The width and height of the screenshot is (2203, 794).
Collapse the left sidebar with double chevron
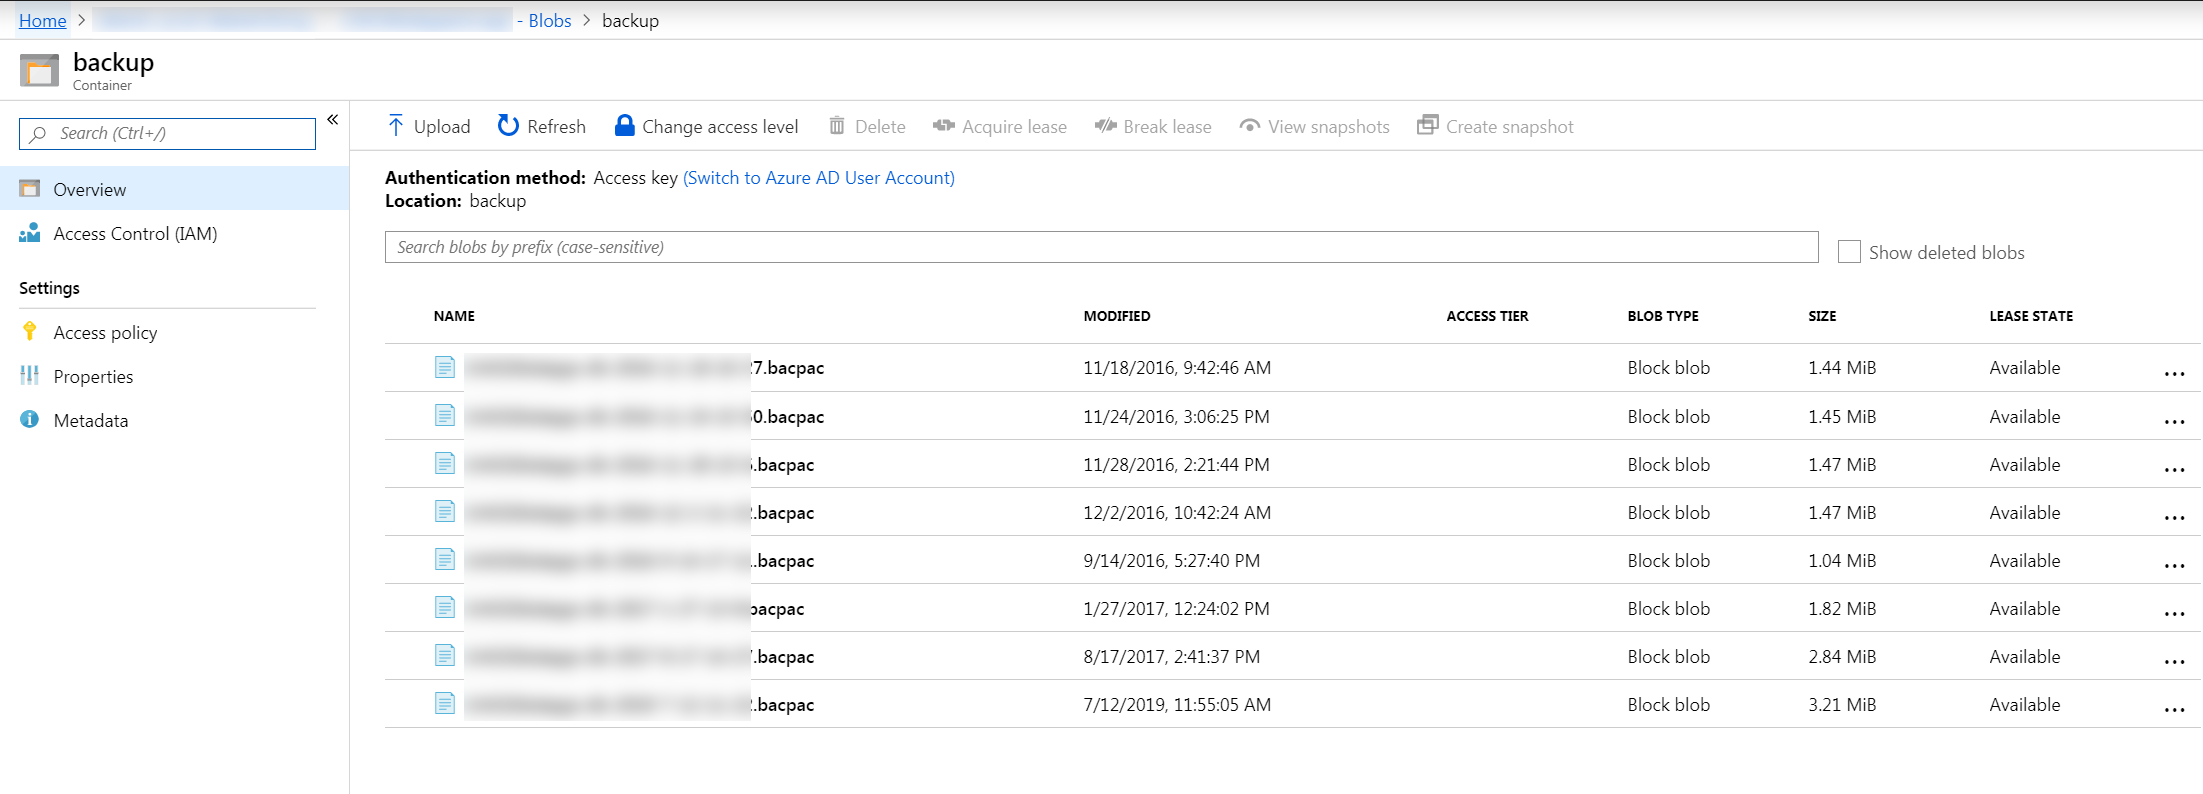click(333, 120)
